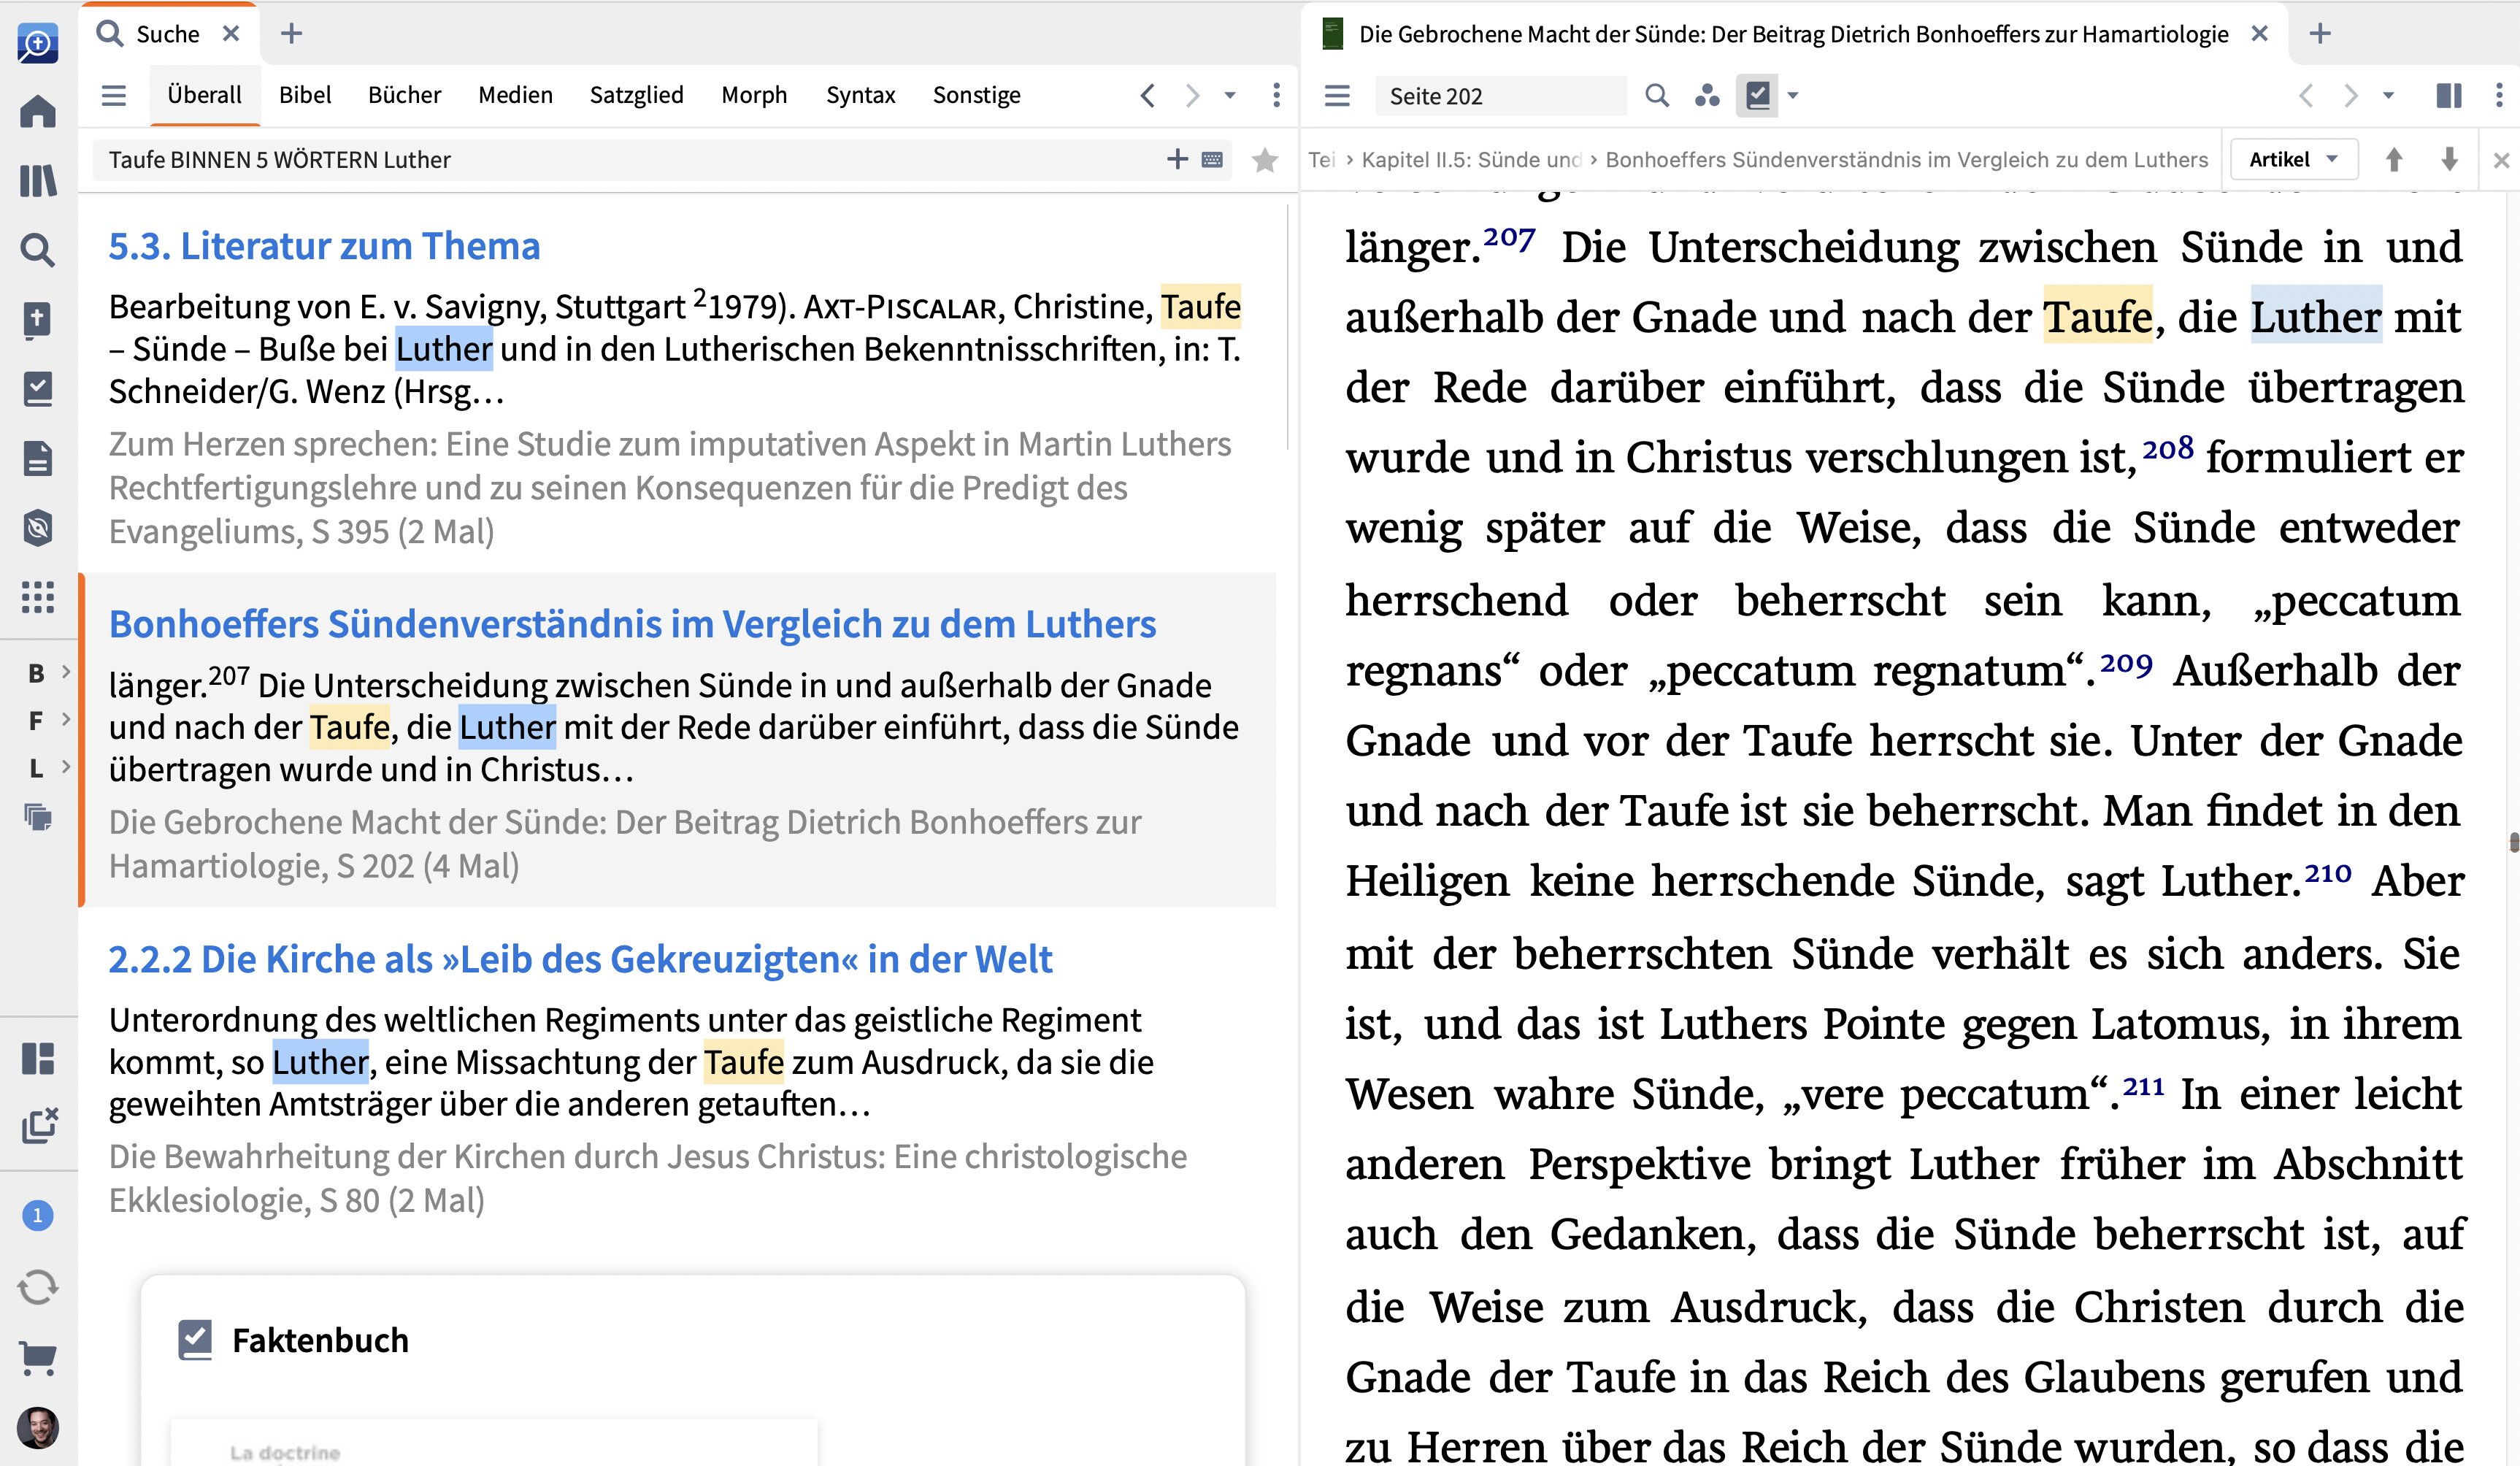This screenshot has height=1466, width=2520.
Task: Add new tab next to Suche
Action: [291, 34]
